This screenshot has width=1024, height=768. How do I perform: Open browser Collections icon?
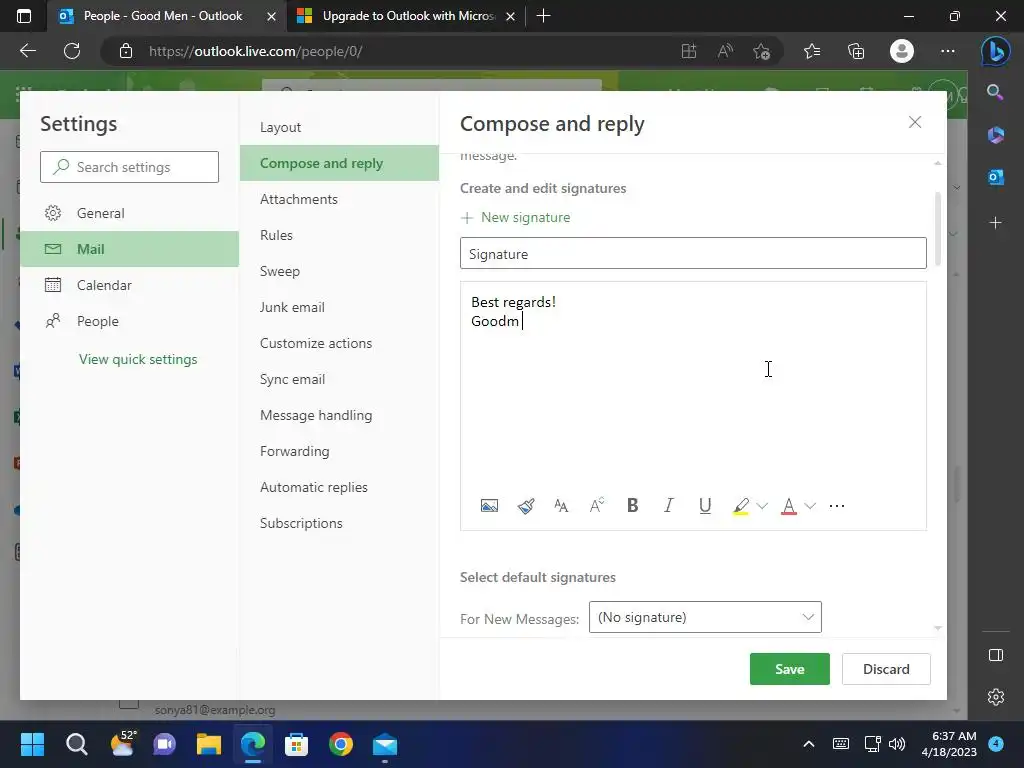point(856,51)
